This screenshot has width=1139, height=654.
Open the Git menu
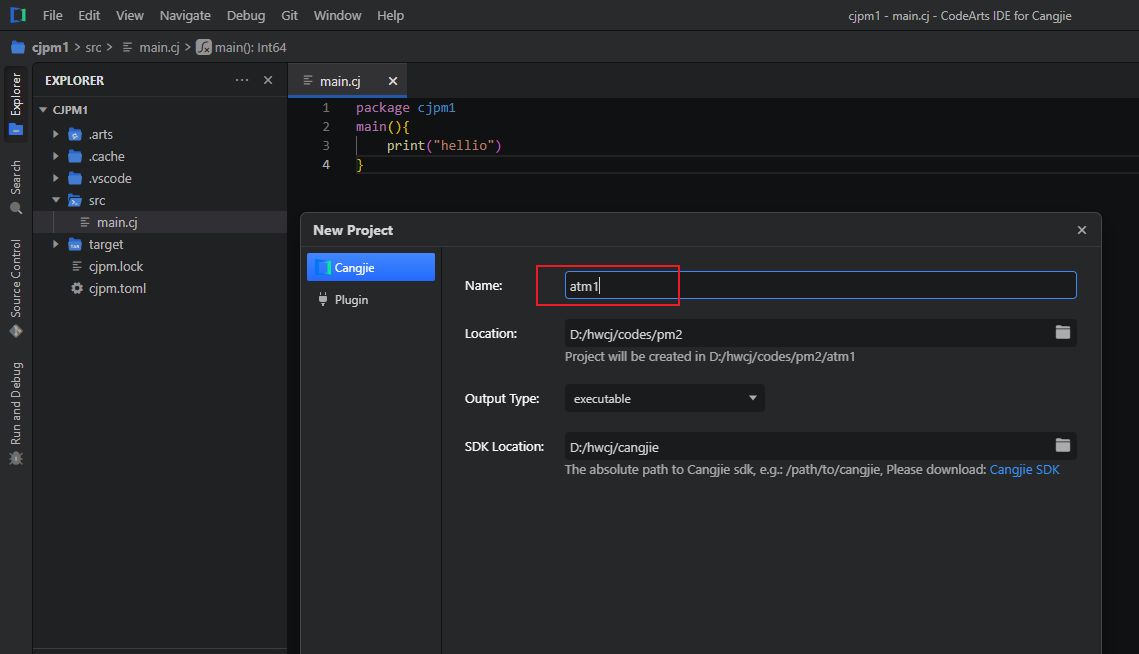pyautogui.click(x=289, y=15)
